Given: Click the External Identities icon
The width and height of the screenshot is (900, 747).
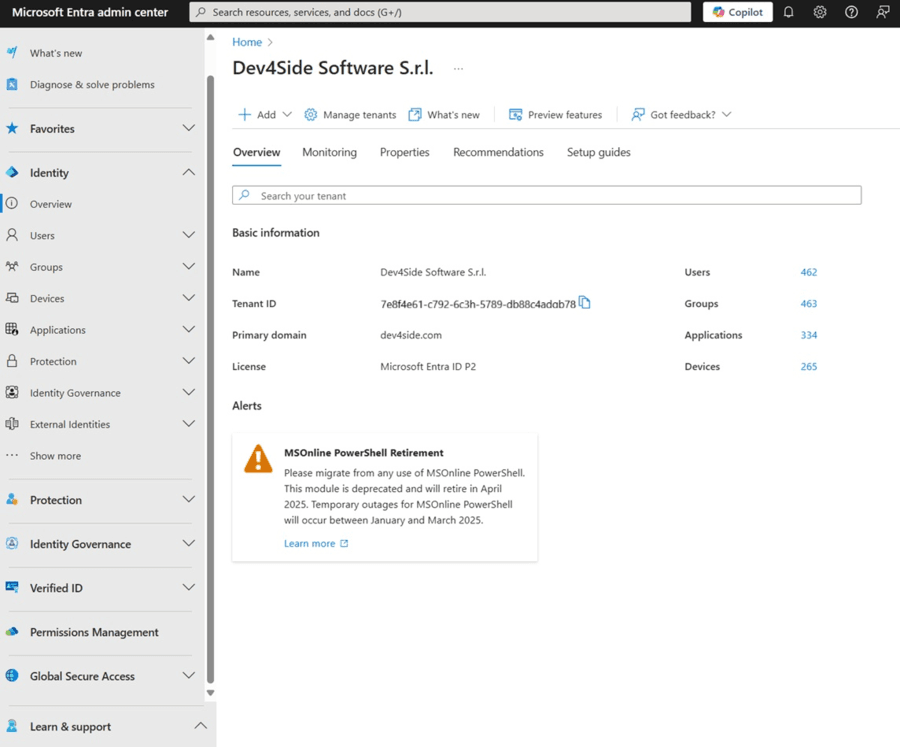Looking at the screenshot, I should click(x=12, y=424).
